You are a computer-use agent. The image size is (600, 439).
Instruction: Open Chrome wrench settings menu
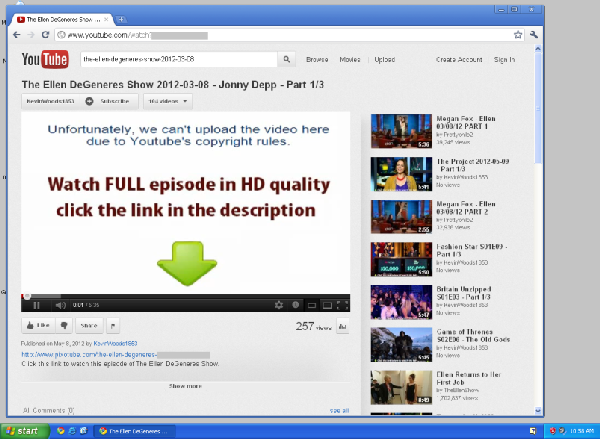[x=534, y=35]
